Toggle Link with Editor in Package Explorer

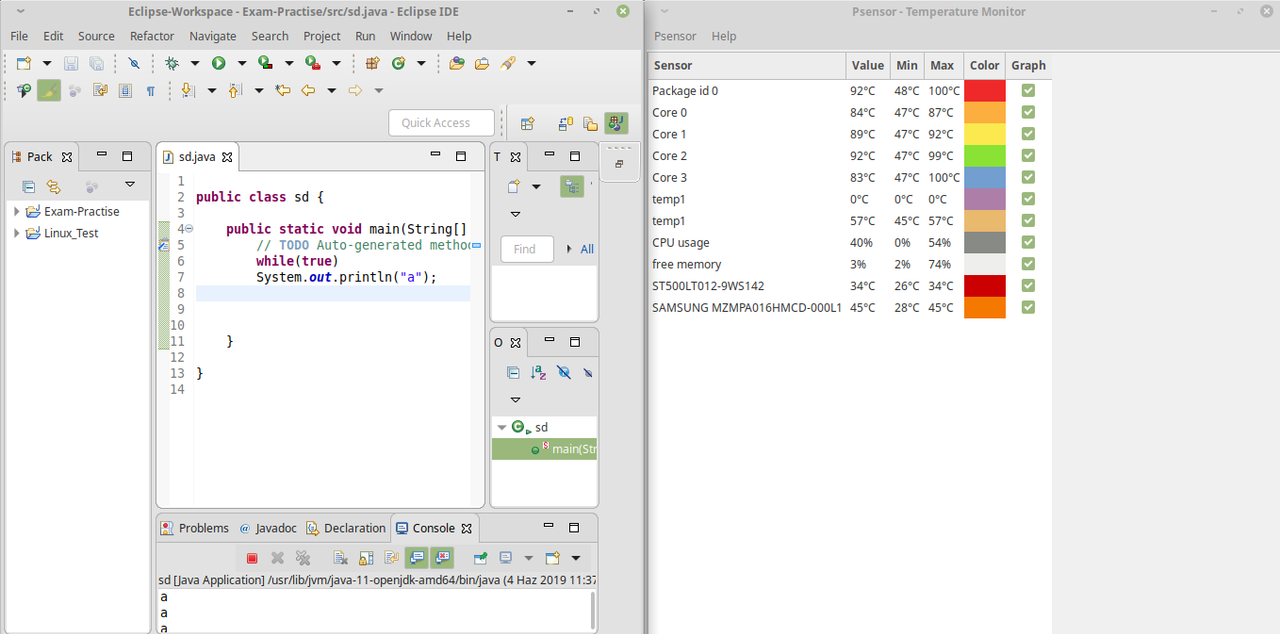tap(54, 186)
